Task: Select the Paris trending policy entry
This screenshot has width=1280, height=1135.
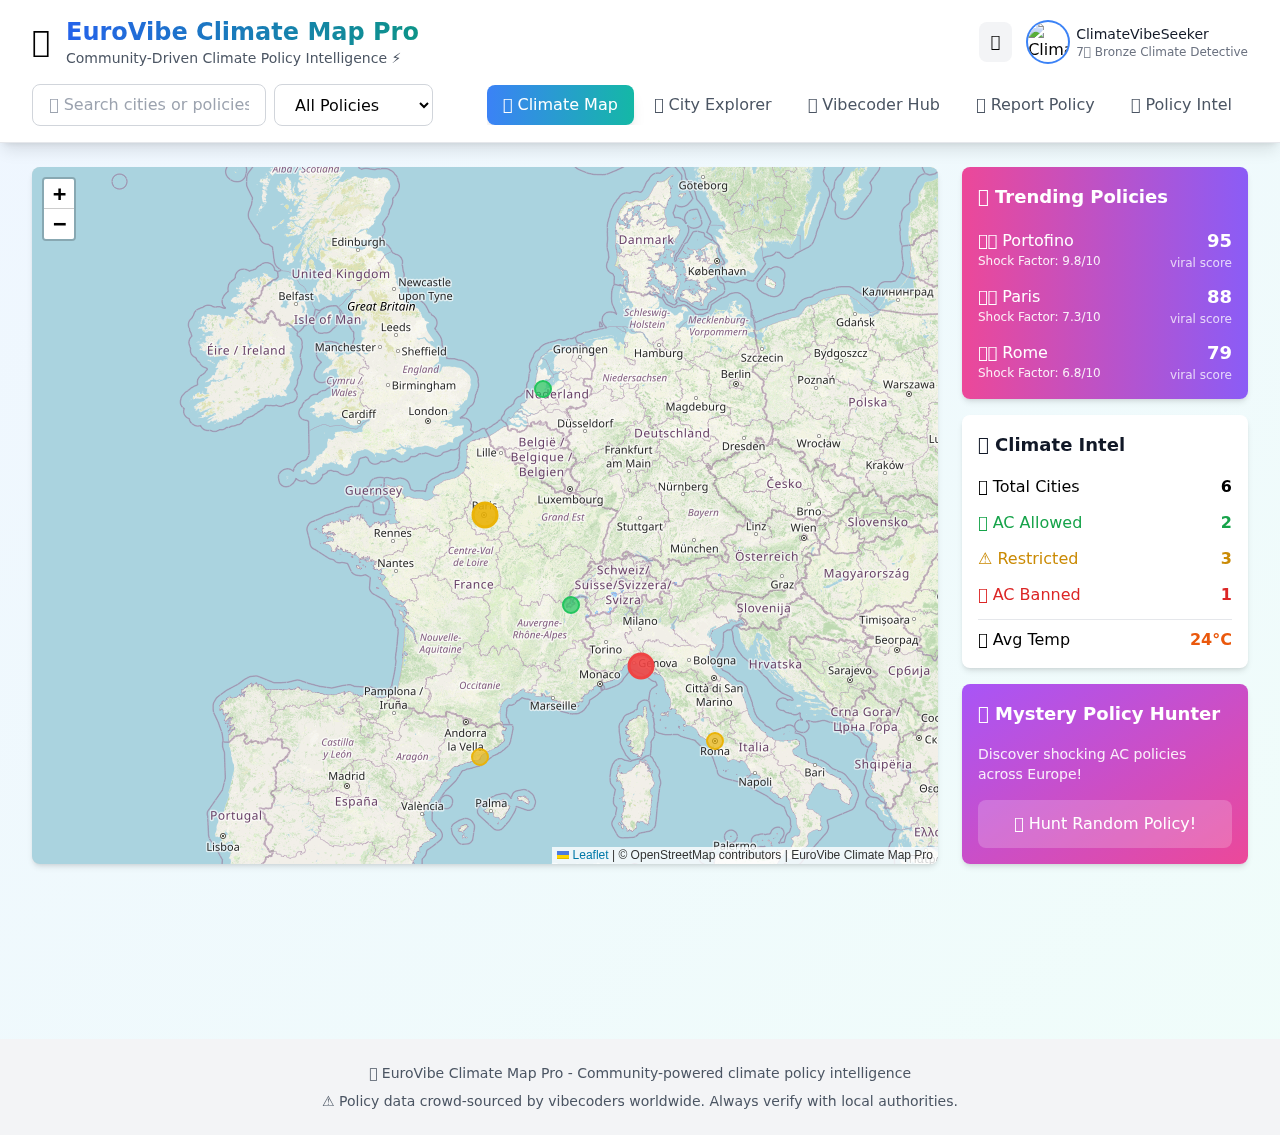Action: [x=1105, y=307]
